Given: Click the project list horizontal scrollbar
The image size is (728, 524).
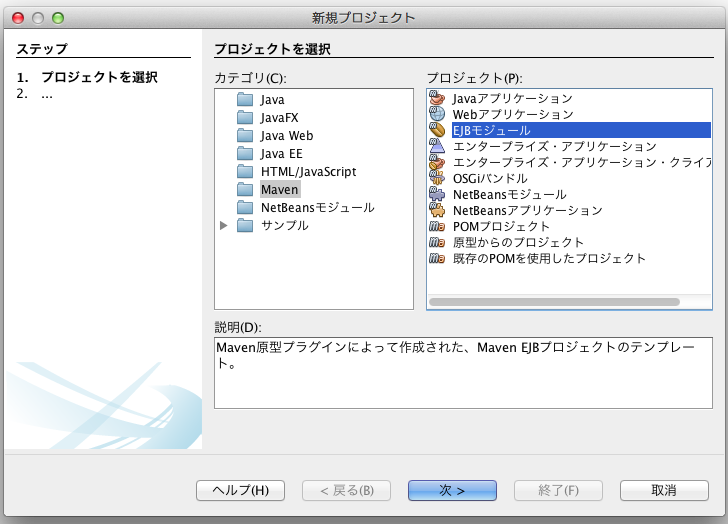Looking at the screenshot, I should 555,301.
